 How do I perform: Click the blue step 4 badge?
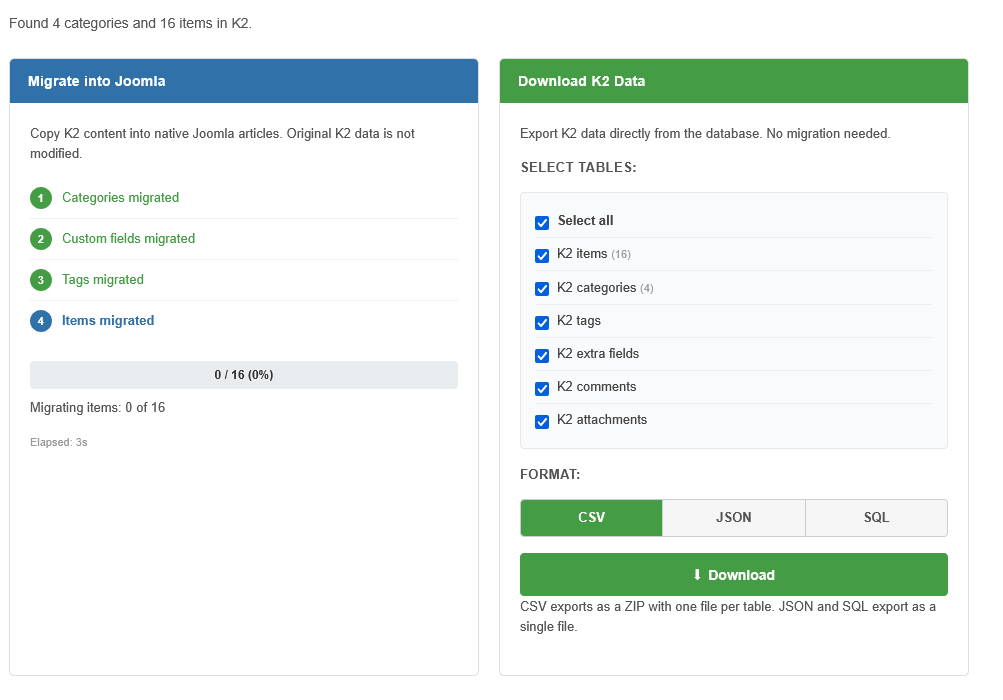(x=40, y=321)
